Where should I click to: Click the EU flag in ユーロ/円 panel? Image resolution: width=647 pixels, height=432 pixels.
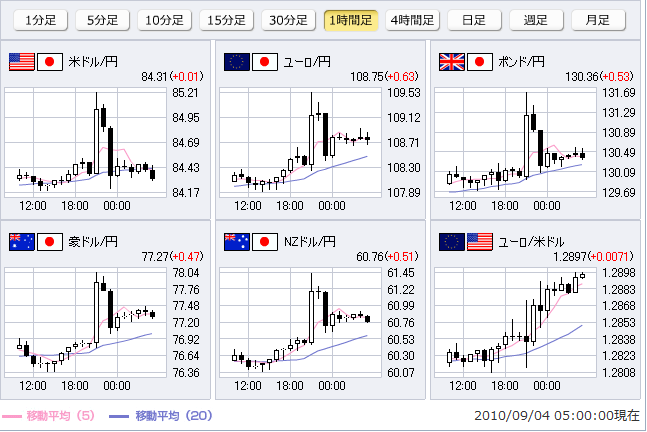(x=237, y=62)
